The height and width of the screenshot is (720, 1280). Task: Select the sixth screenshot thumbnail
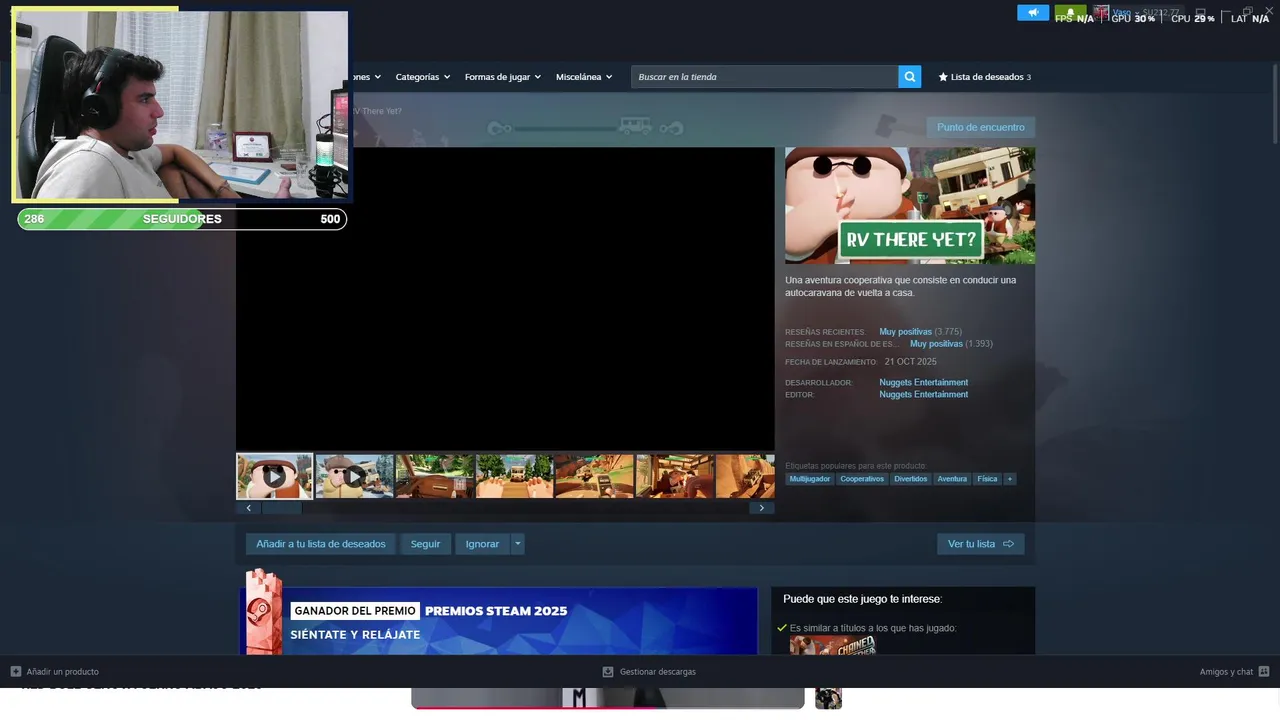[x=674, y=476]
